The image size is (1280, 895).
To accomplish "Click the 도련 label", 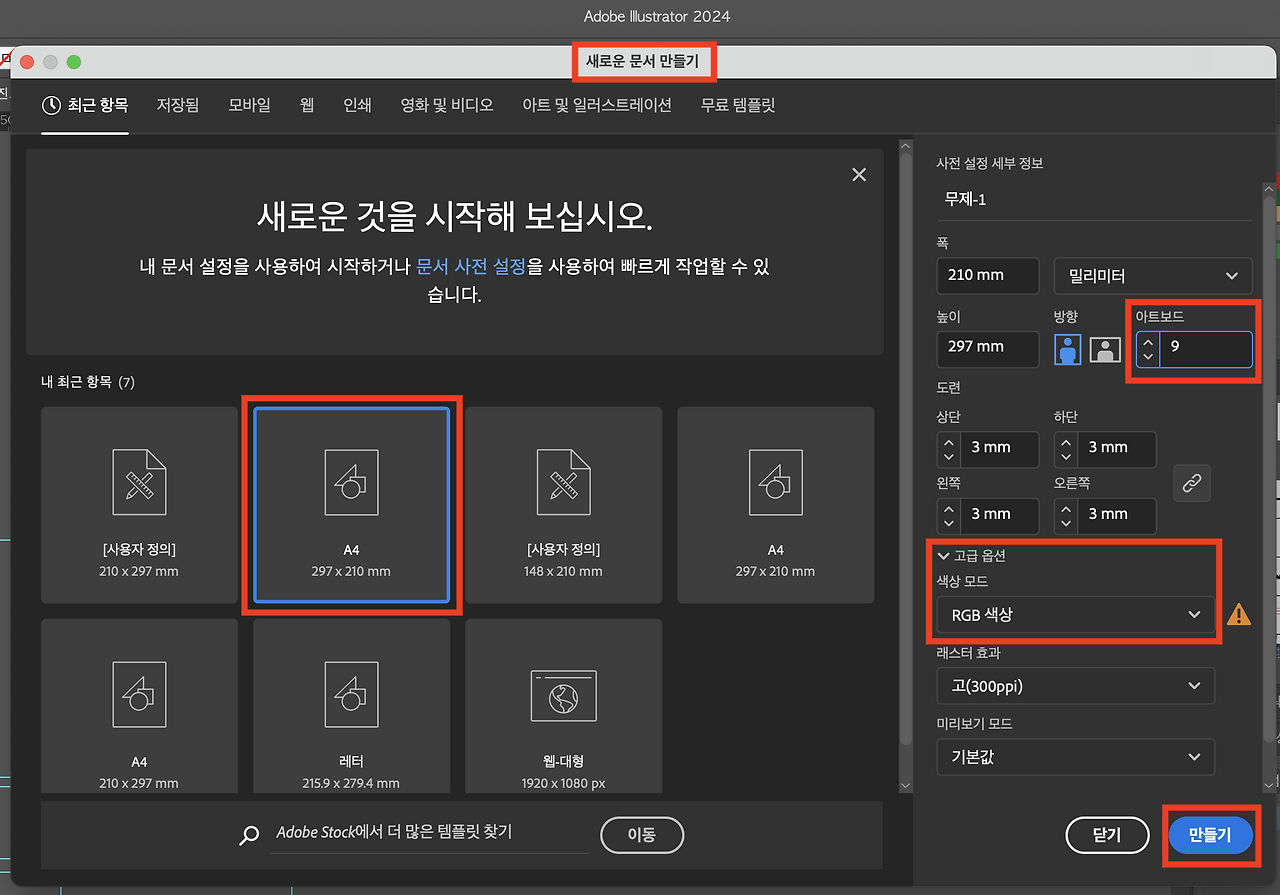I will (x=949, y=388).
